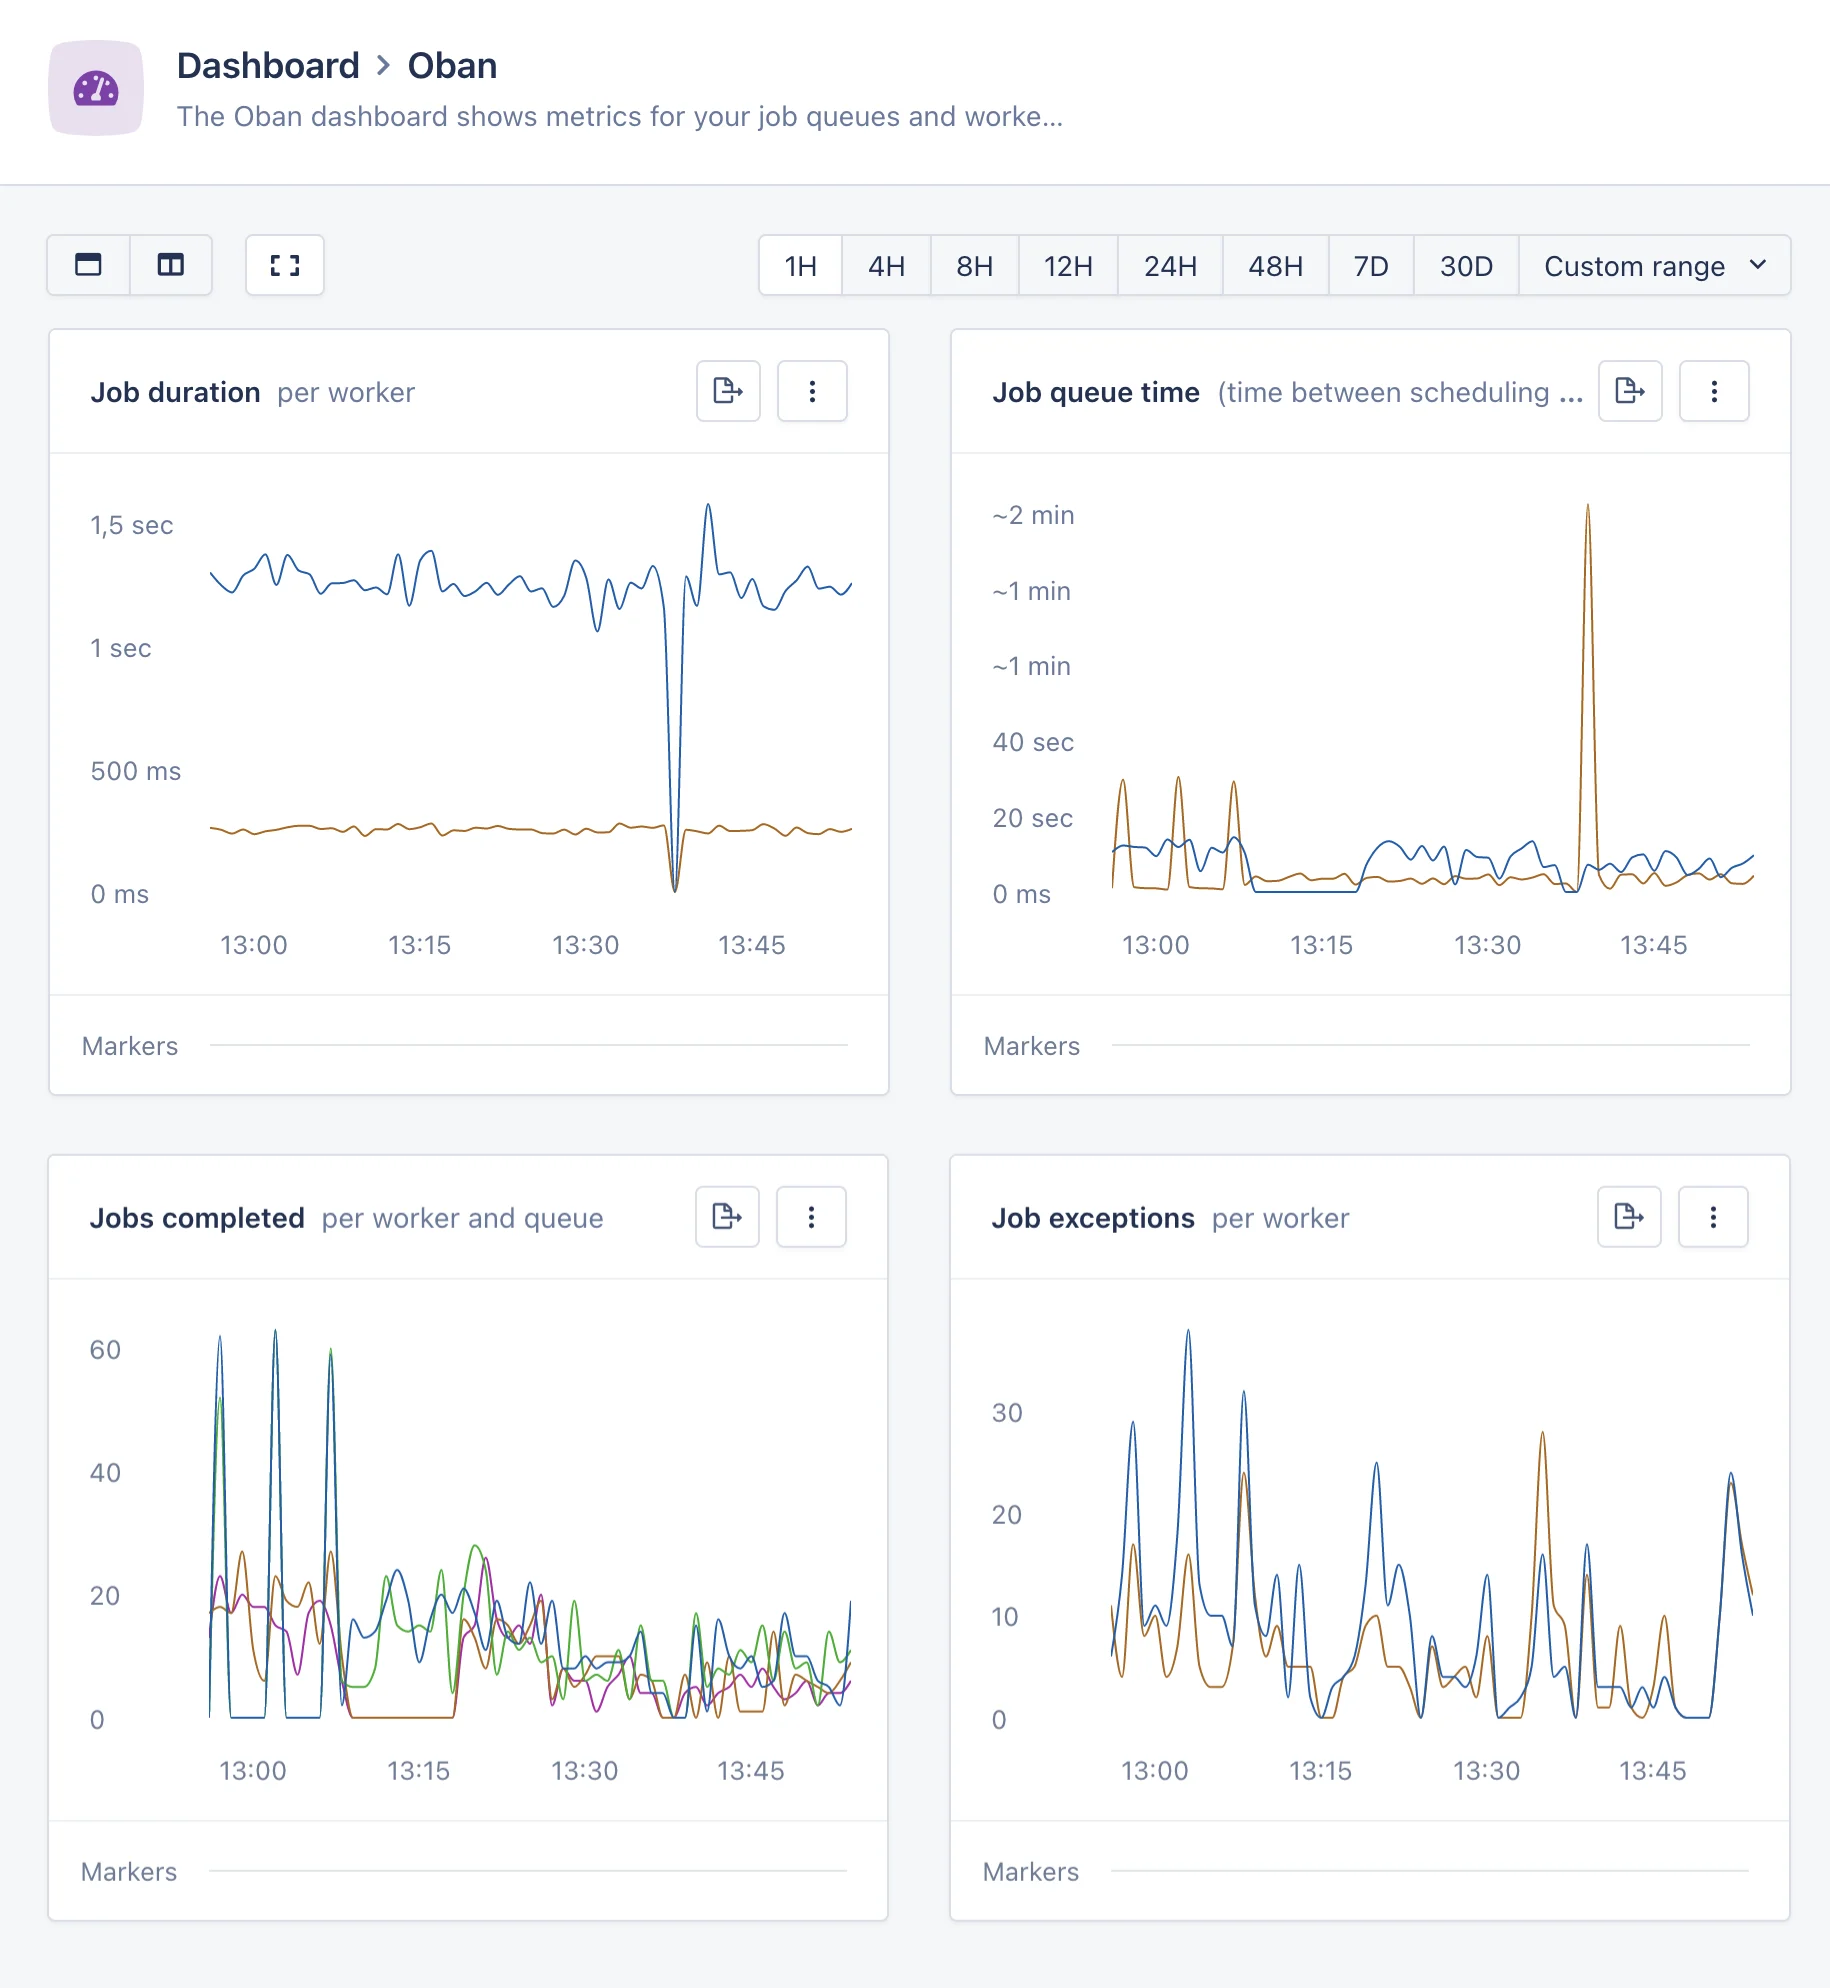Viewport: 1830px width, 1988px height.
Task: Click Markers label under Jobs completed
Action: (129, 1872)
